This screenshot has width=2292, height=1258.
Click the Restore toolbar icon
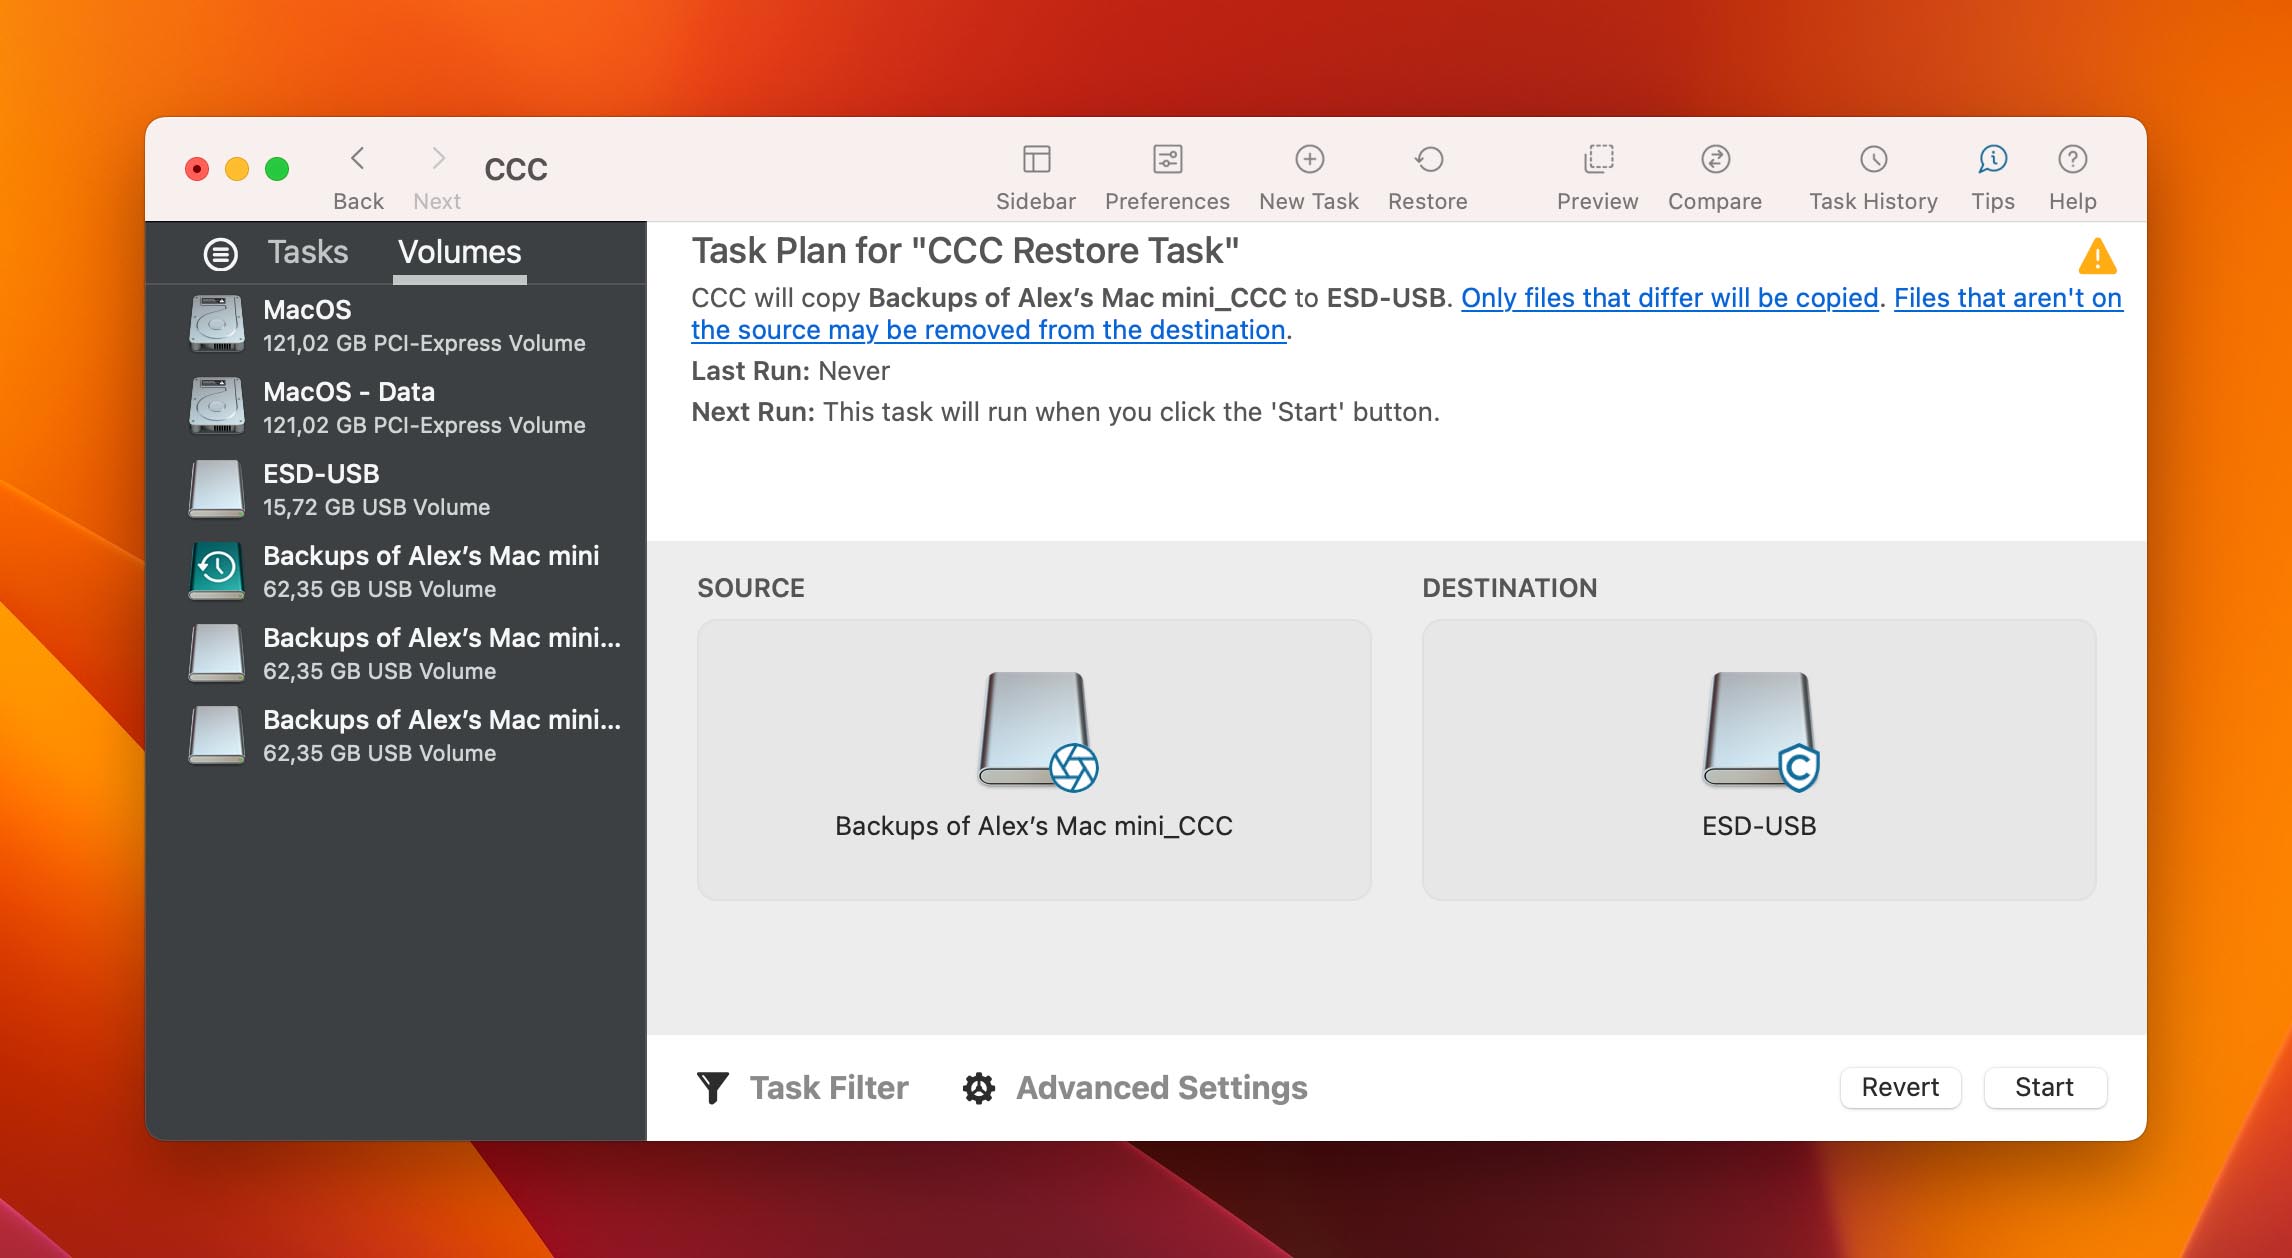click(x=1428, y=159)
